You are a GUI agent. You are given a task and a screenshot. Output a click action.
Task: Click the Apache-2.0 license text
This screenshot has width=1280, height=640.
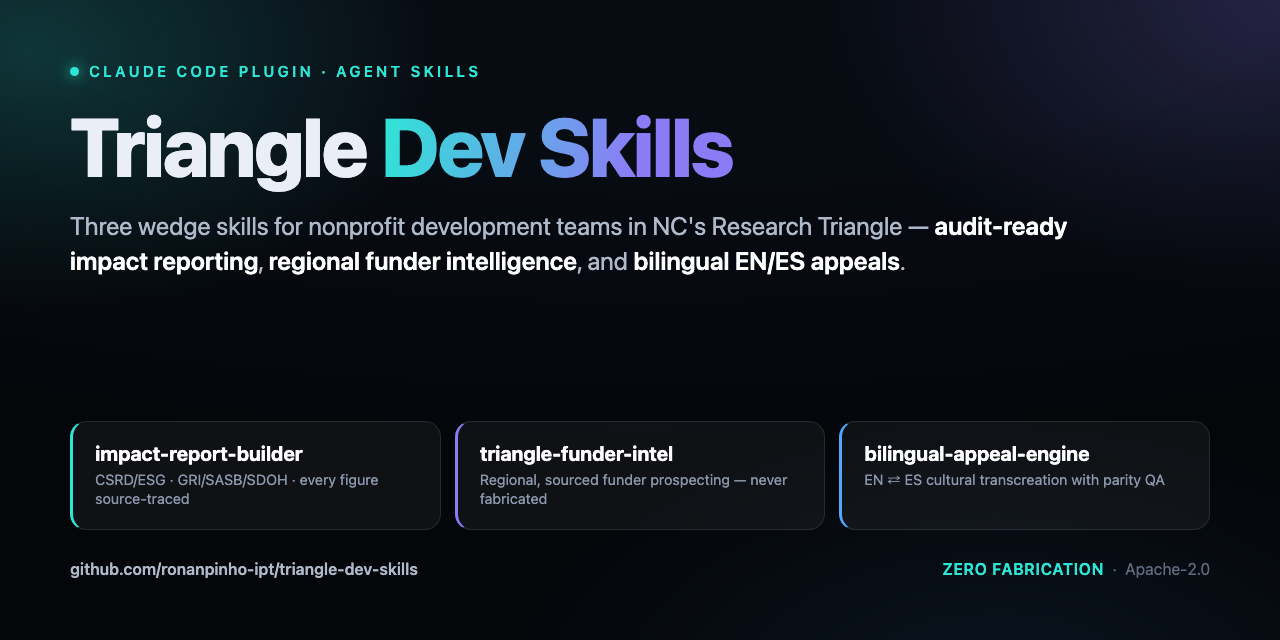pos(1167,570)
